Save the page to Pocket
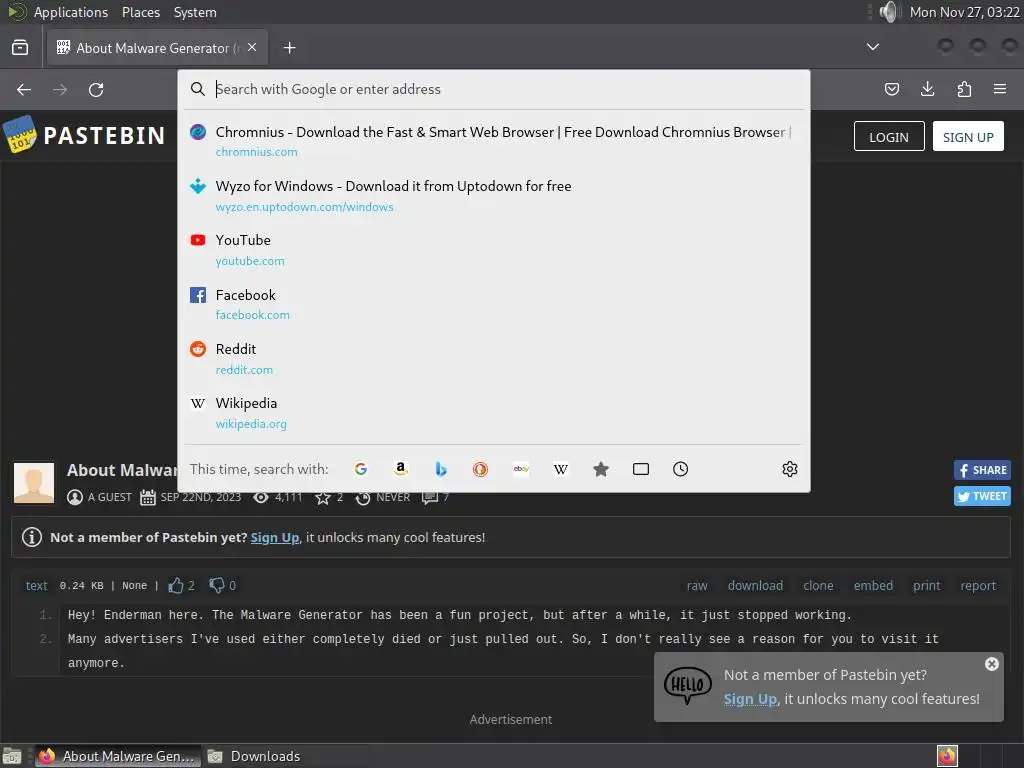Viewport: 1024px width, 768px height. click(891, 89)
